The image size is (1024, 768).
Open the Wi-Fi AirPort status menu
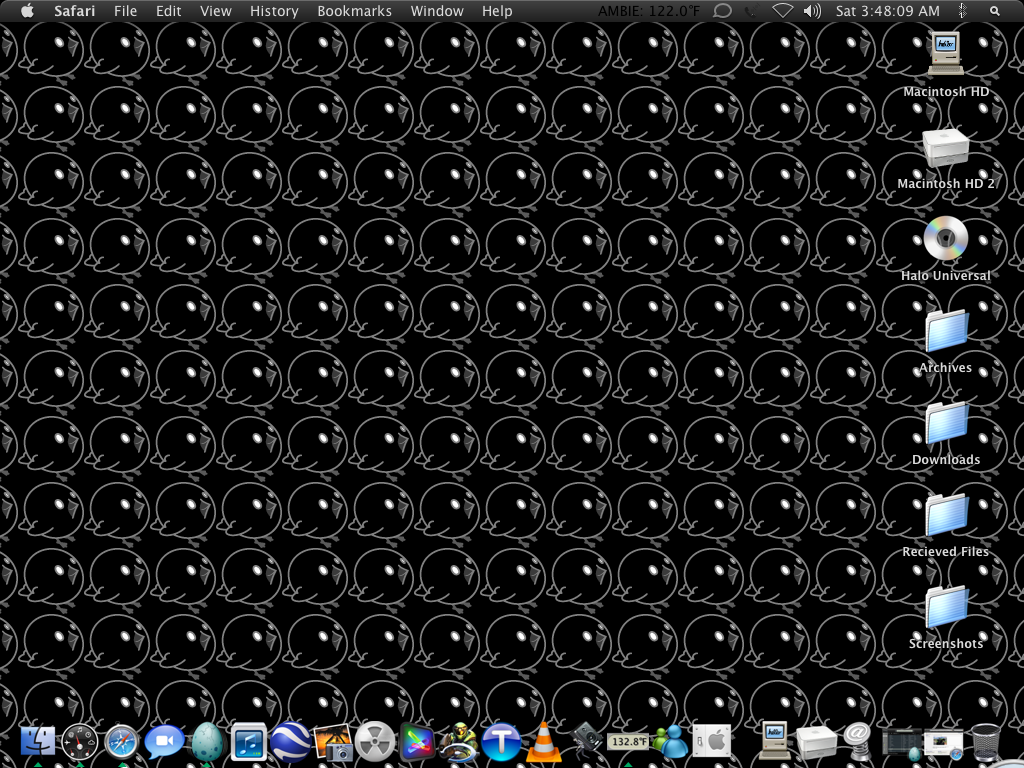(x=782, y=11)
